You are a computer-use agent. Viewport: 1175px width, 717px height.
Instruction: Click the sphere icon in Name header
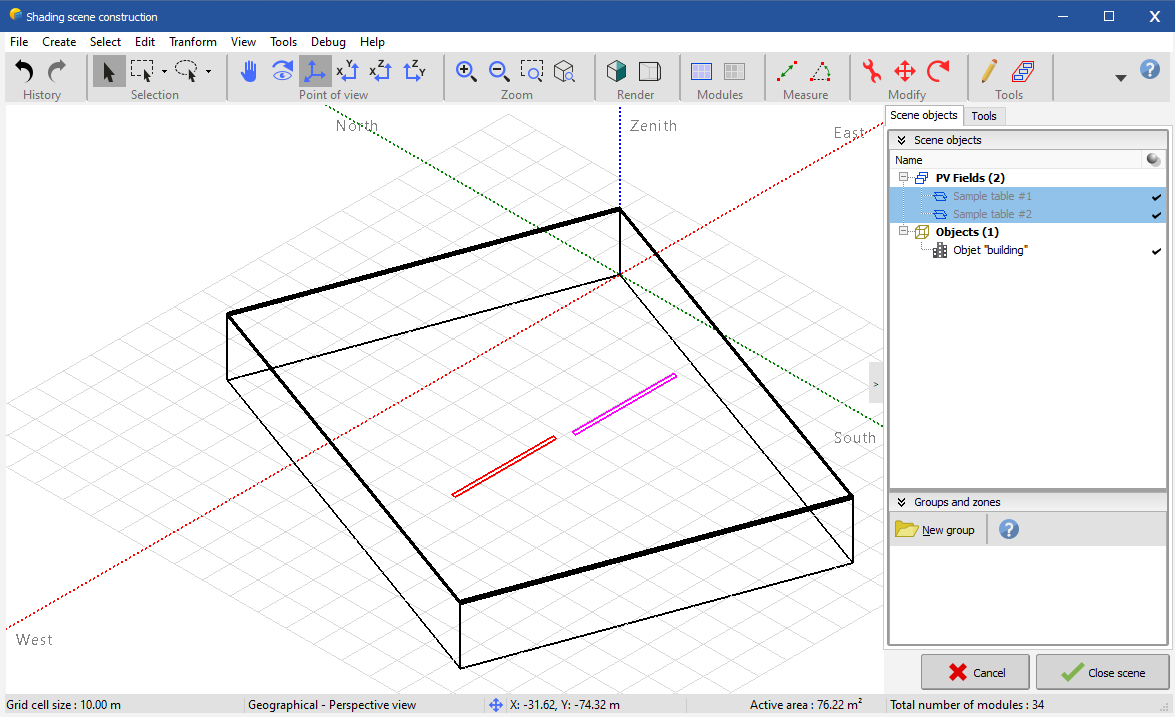(x=1153, y=160)
